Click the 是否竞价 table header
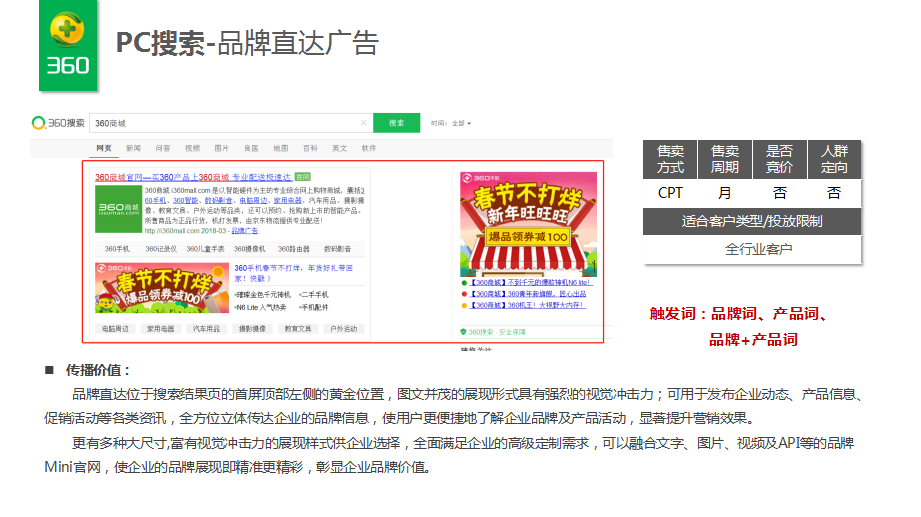 779,159
